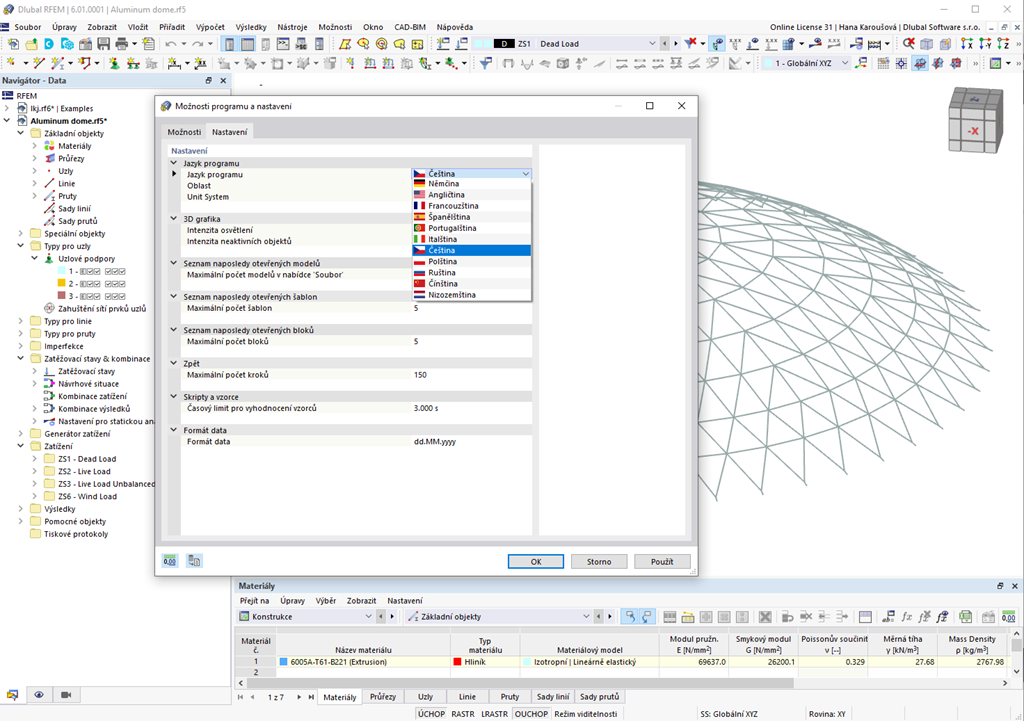1024x721 pixels.
Task: Toggle OUCHOP object snap in status bar
Action: pos(530,714)
